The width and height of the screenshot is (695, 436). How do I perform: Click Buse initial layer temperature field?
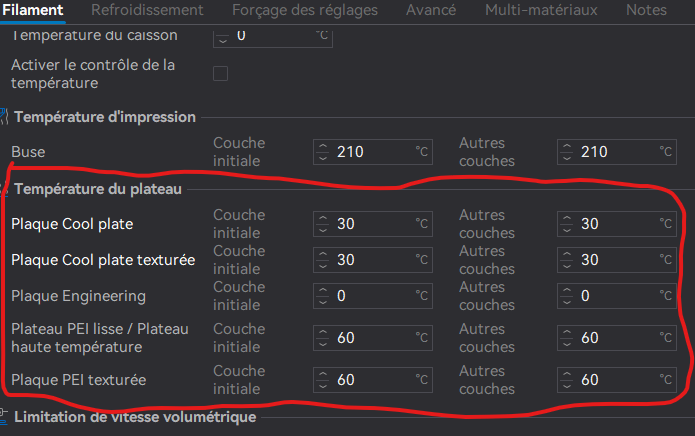point(373,152)
